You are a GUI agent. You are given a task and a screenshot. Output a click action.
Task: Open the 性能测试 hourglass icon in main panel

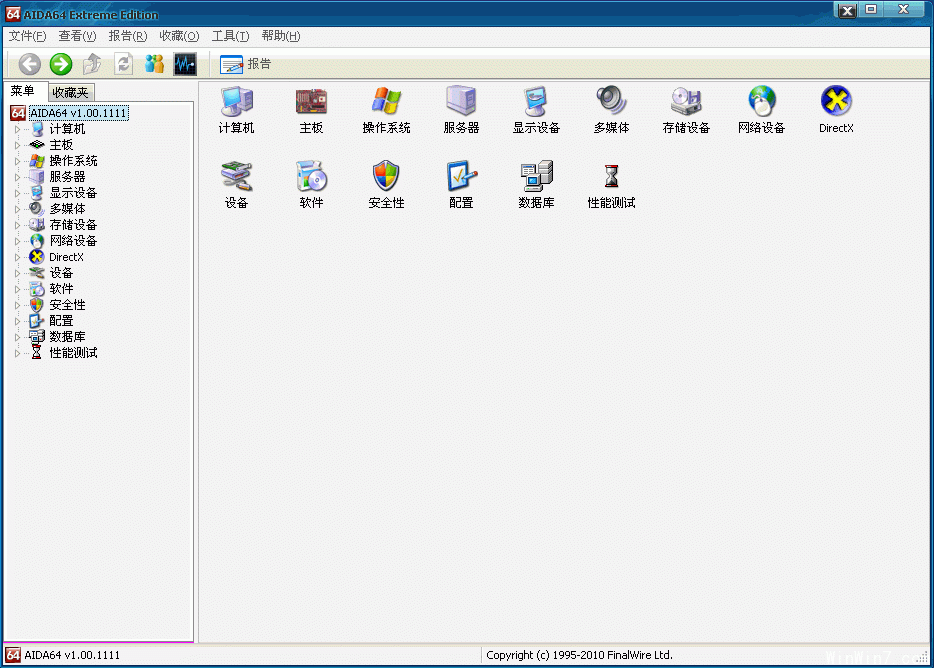coord(611,177)
